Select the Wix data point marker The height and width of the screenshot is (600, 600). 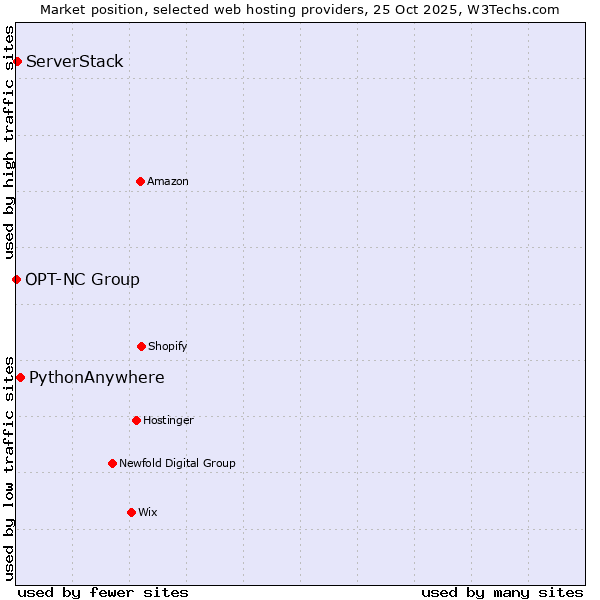131,512
